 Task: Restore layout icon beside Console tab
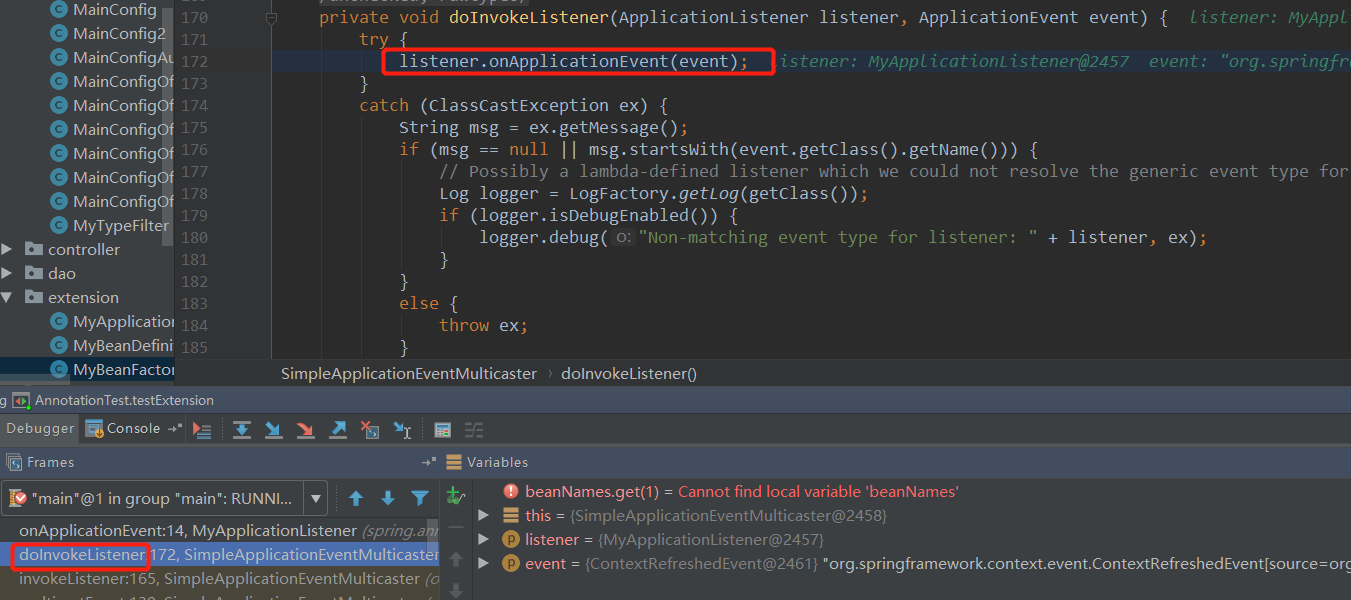174,428
